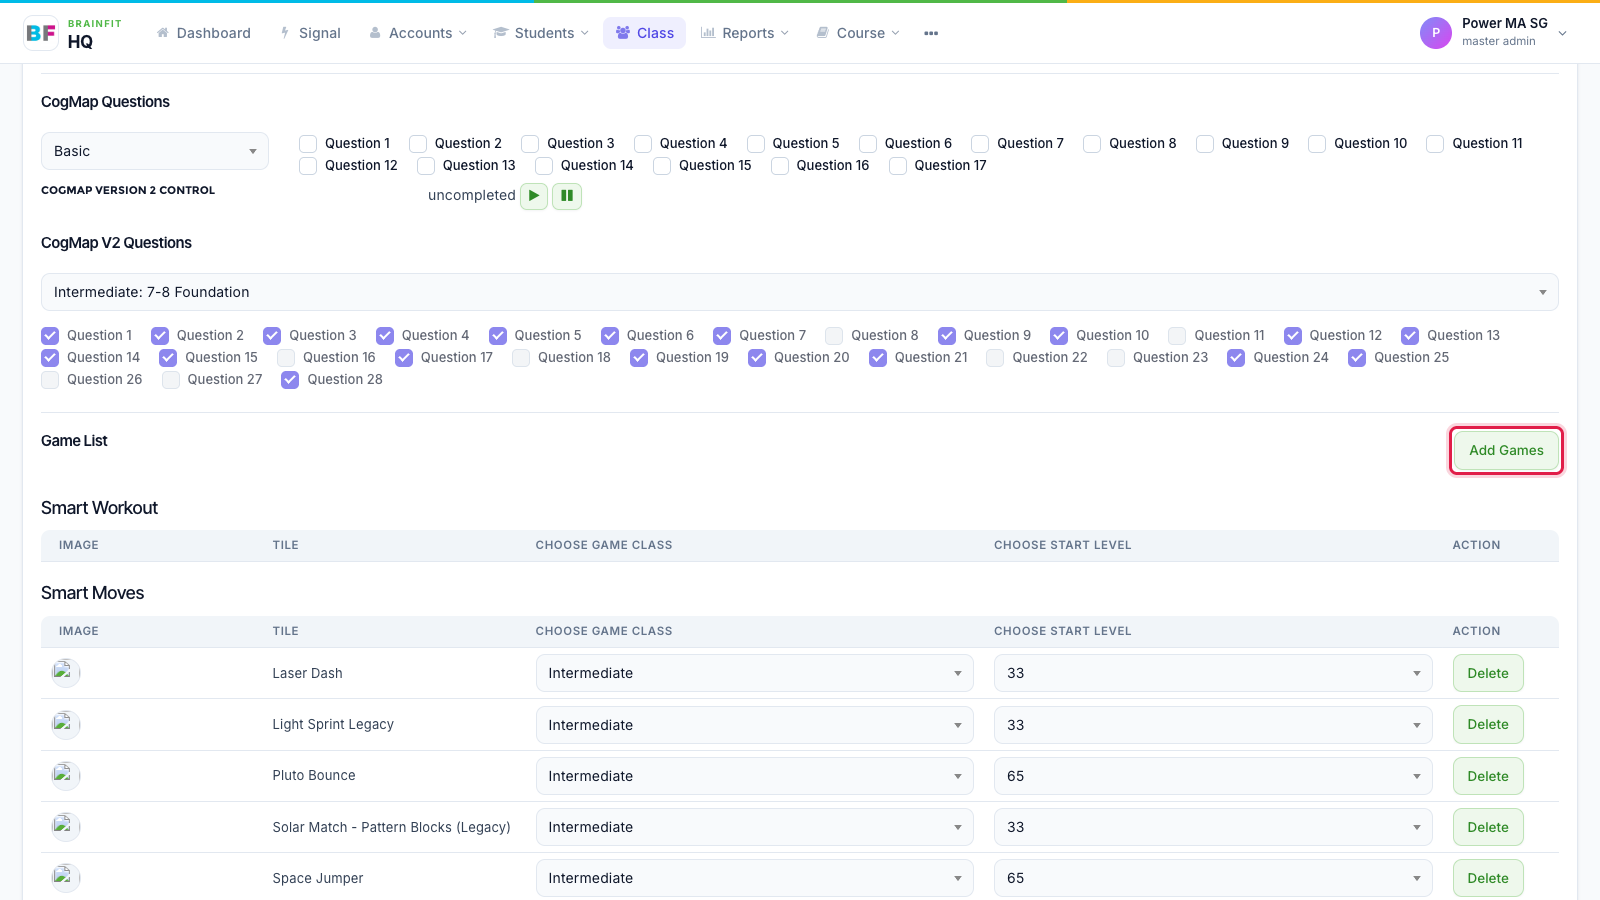Viewport: 1600px width, 900px height.
Task: Click the green play button next to uncompleted
Action: tap(534, 196)
